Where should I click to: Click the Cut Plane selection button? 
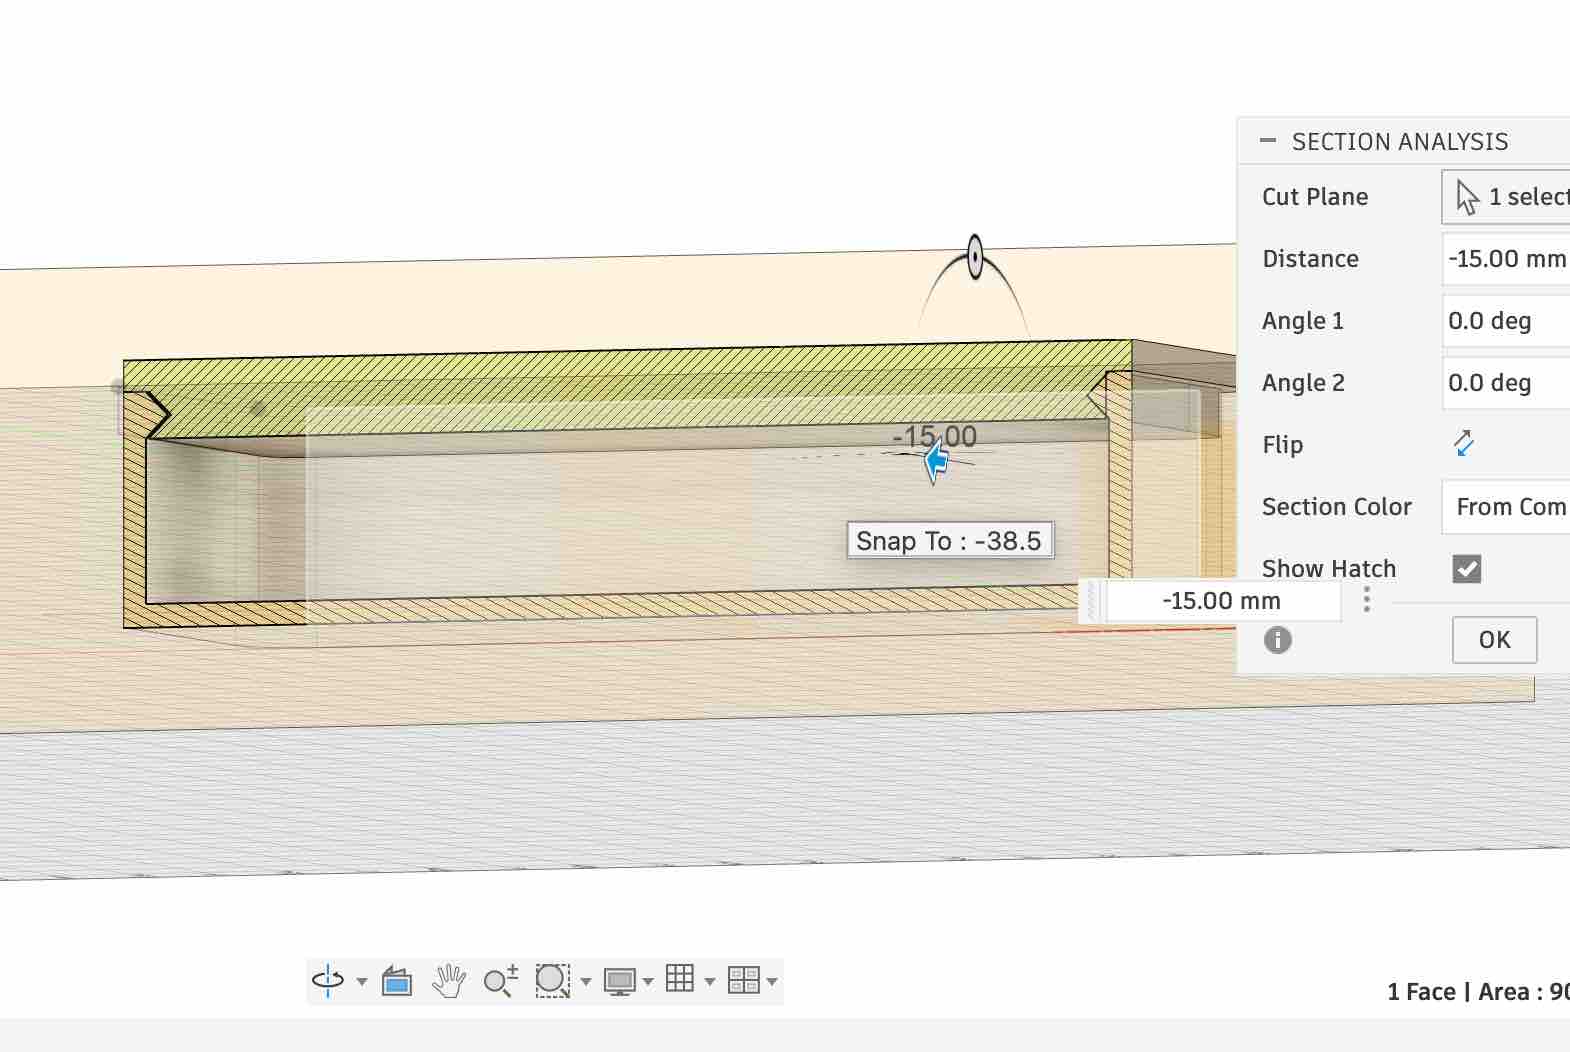1506,197
